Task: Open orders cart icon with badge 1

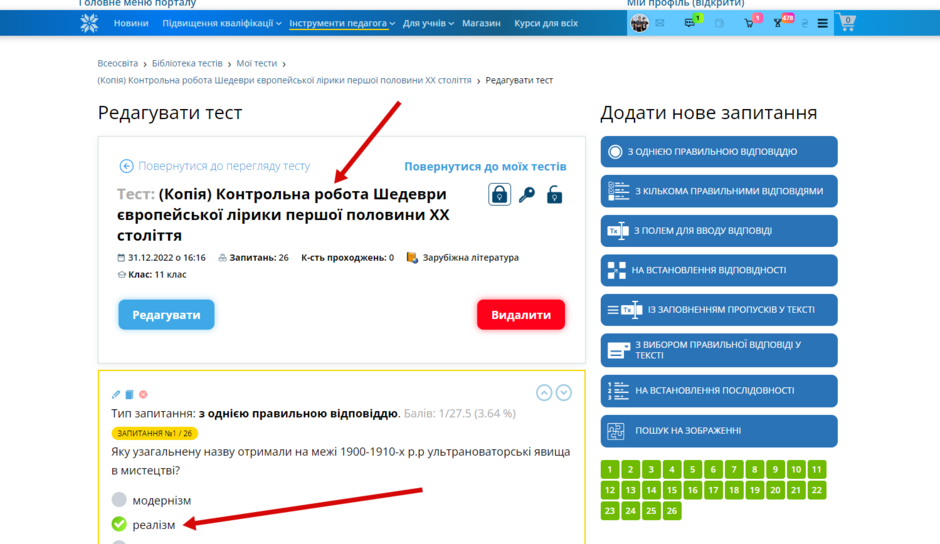Action: (750, 23)
